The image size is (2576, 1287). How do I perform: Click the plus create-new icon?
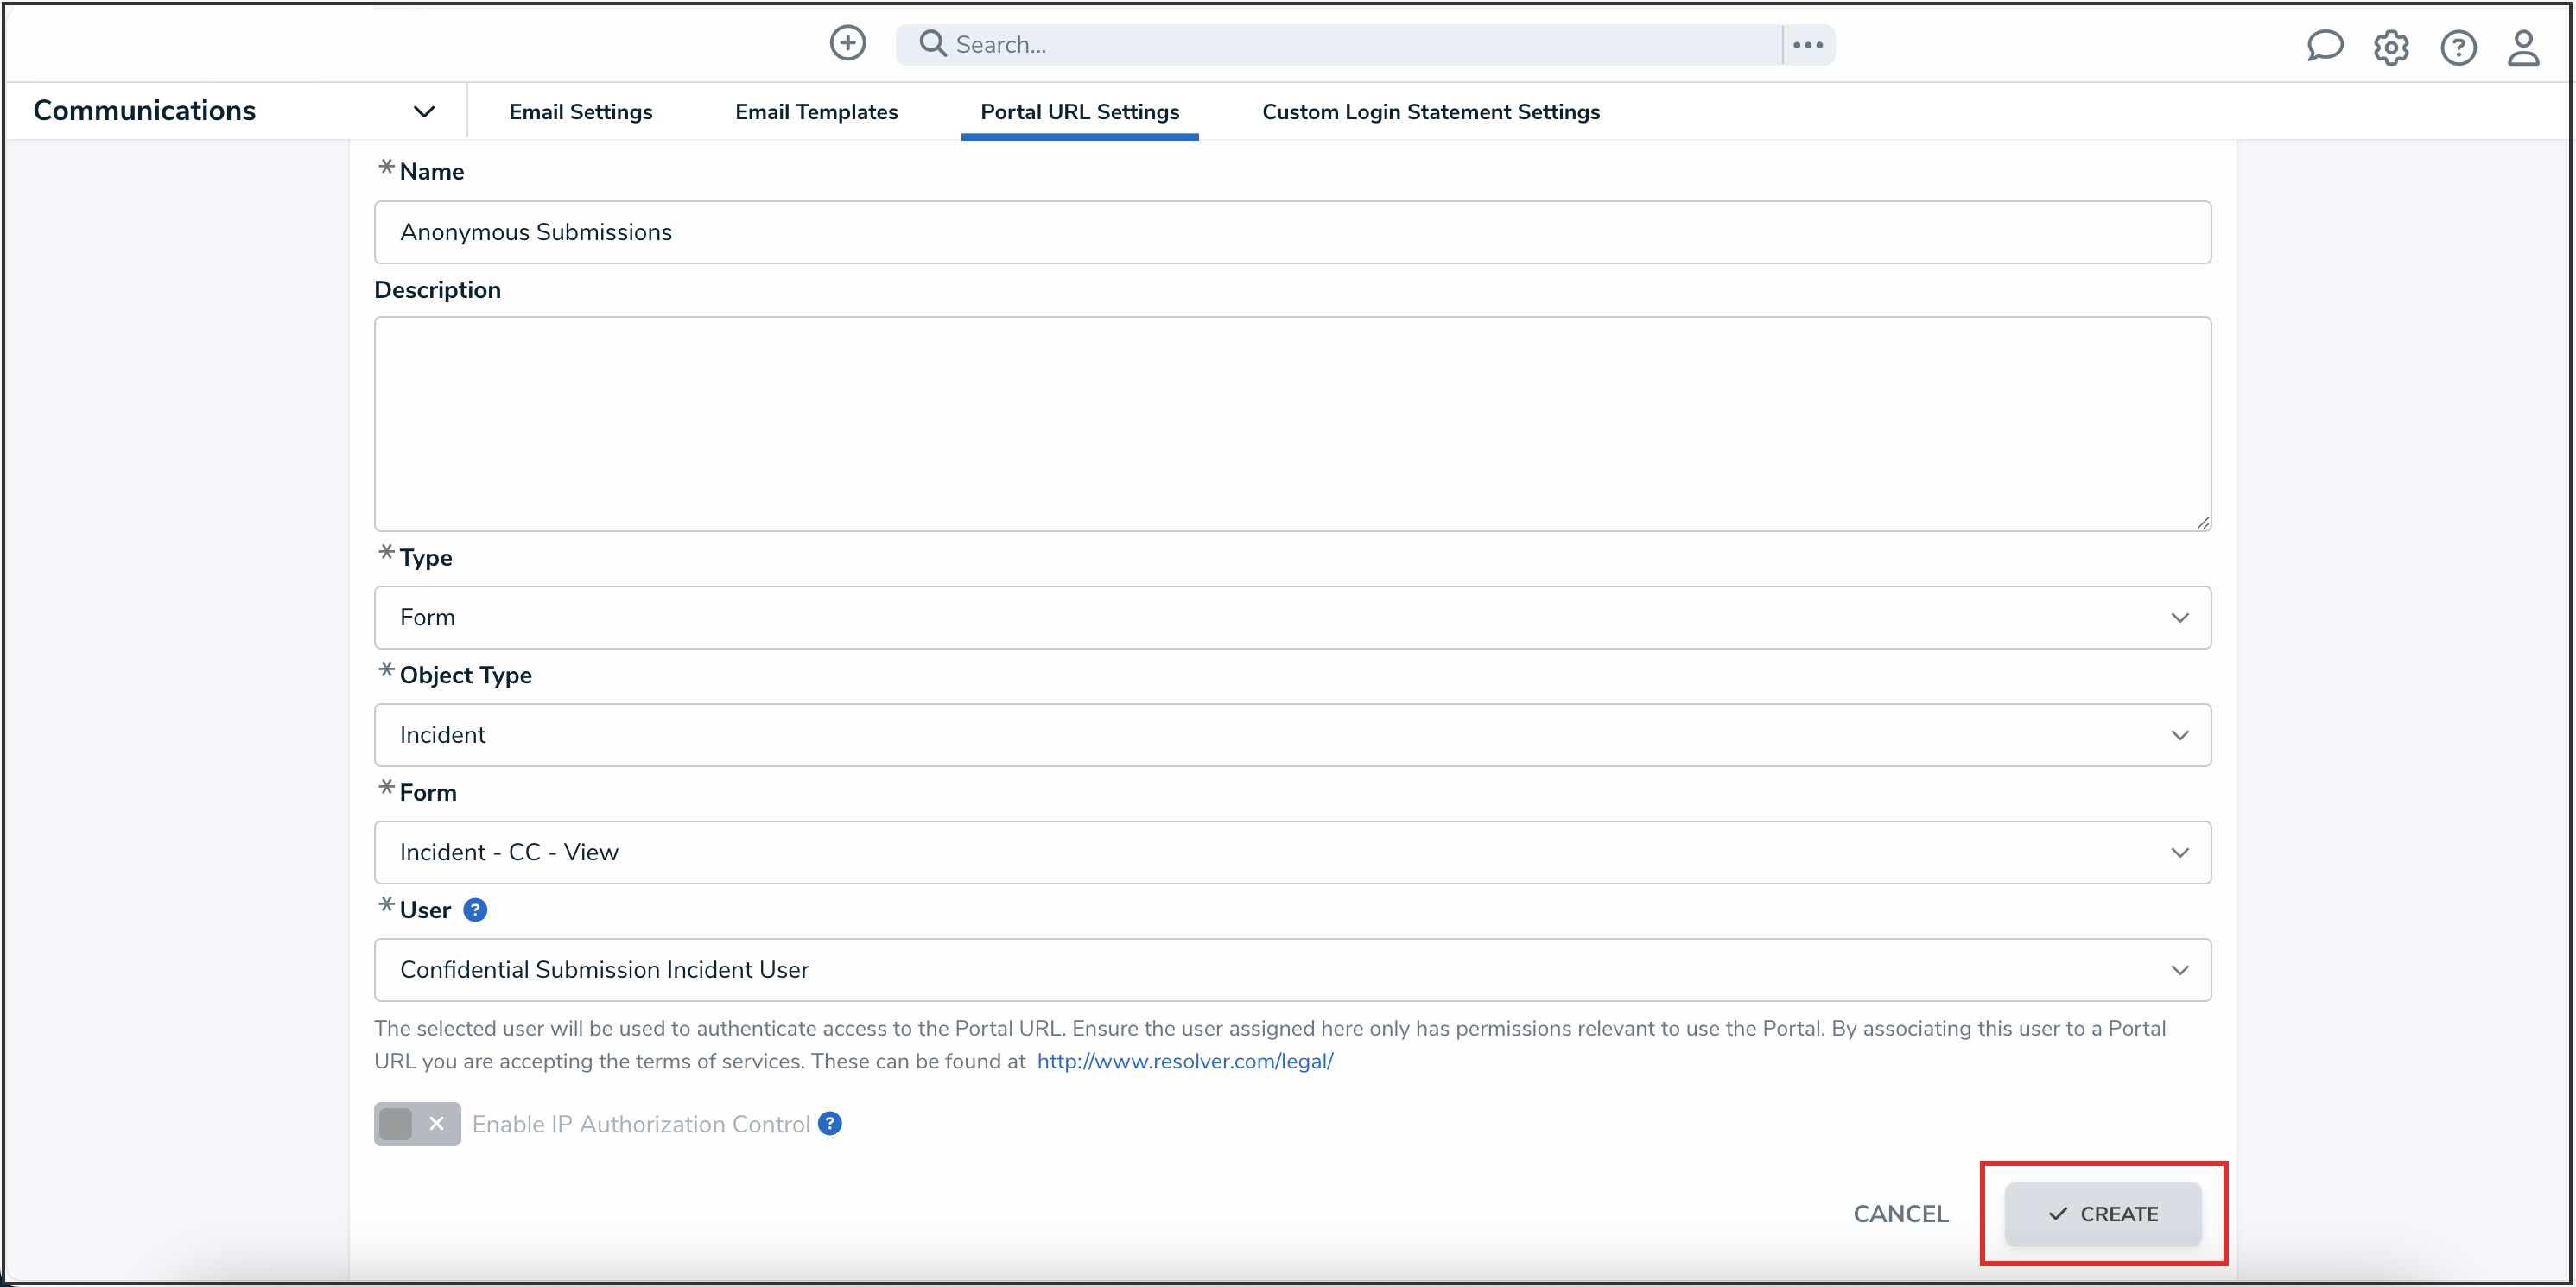click(847, 43)
